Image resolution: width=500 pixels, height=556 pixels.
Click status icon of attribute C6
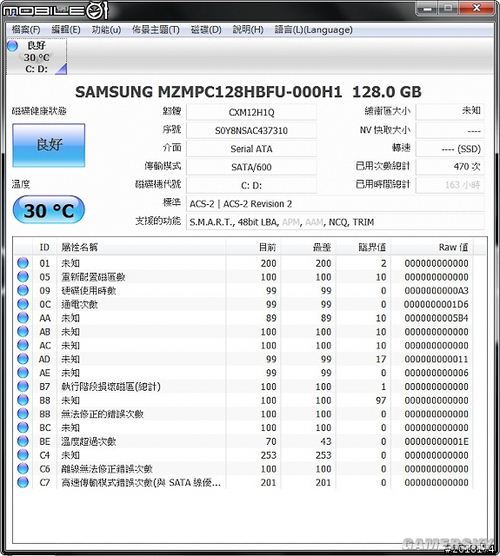click(x=23, y=468)
